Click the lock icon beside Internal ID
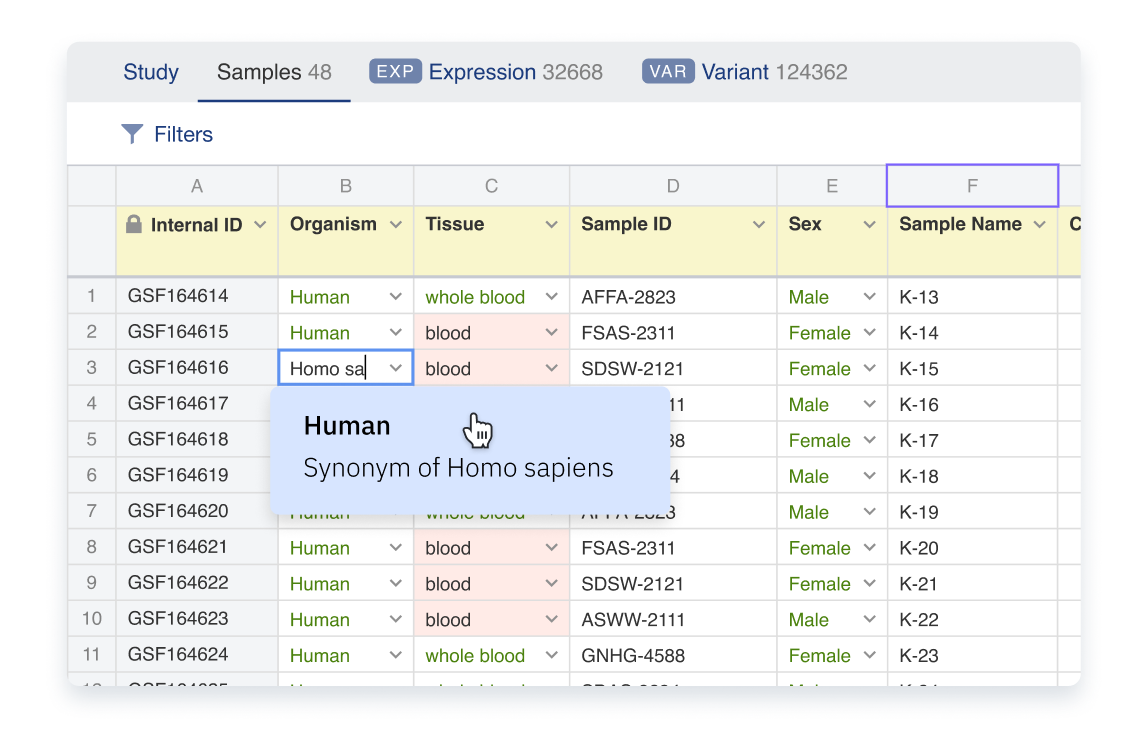 click(134, 225)
